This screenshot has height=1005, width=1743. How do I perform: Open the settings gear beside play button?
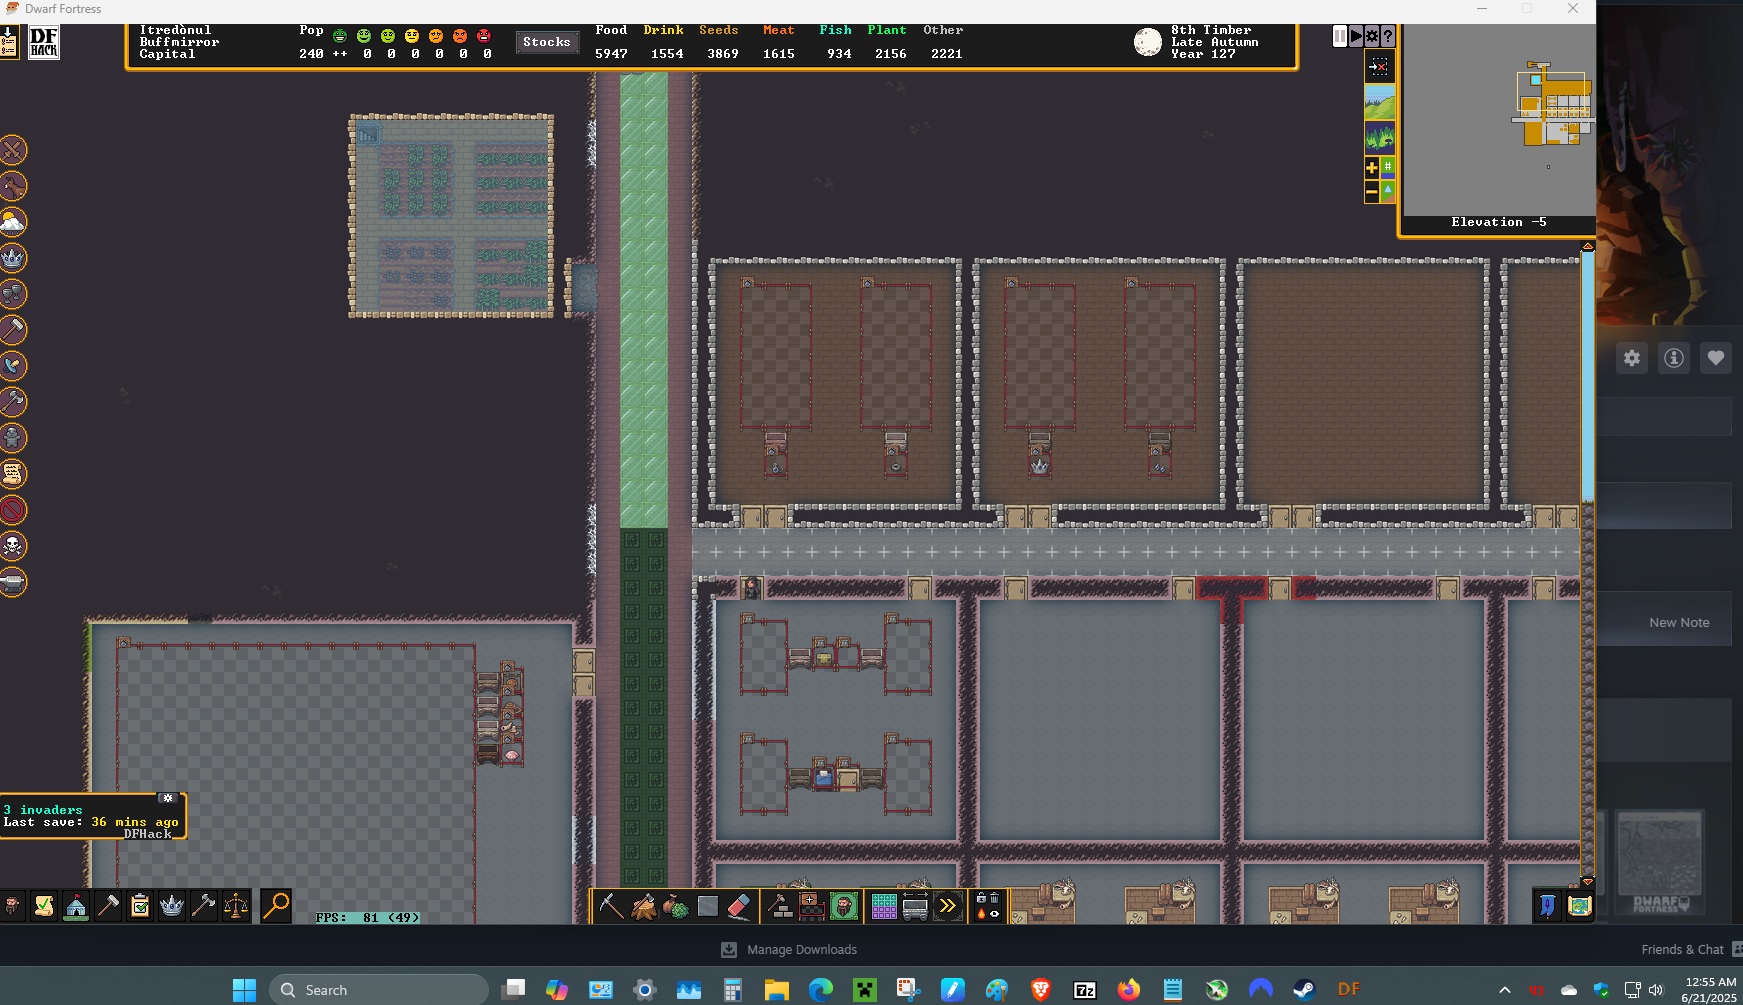(x=1372, y=36)
